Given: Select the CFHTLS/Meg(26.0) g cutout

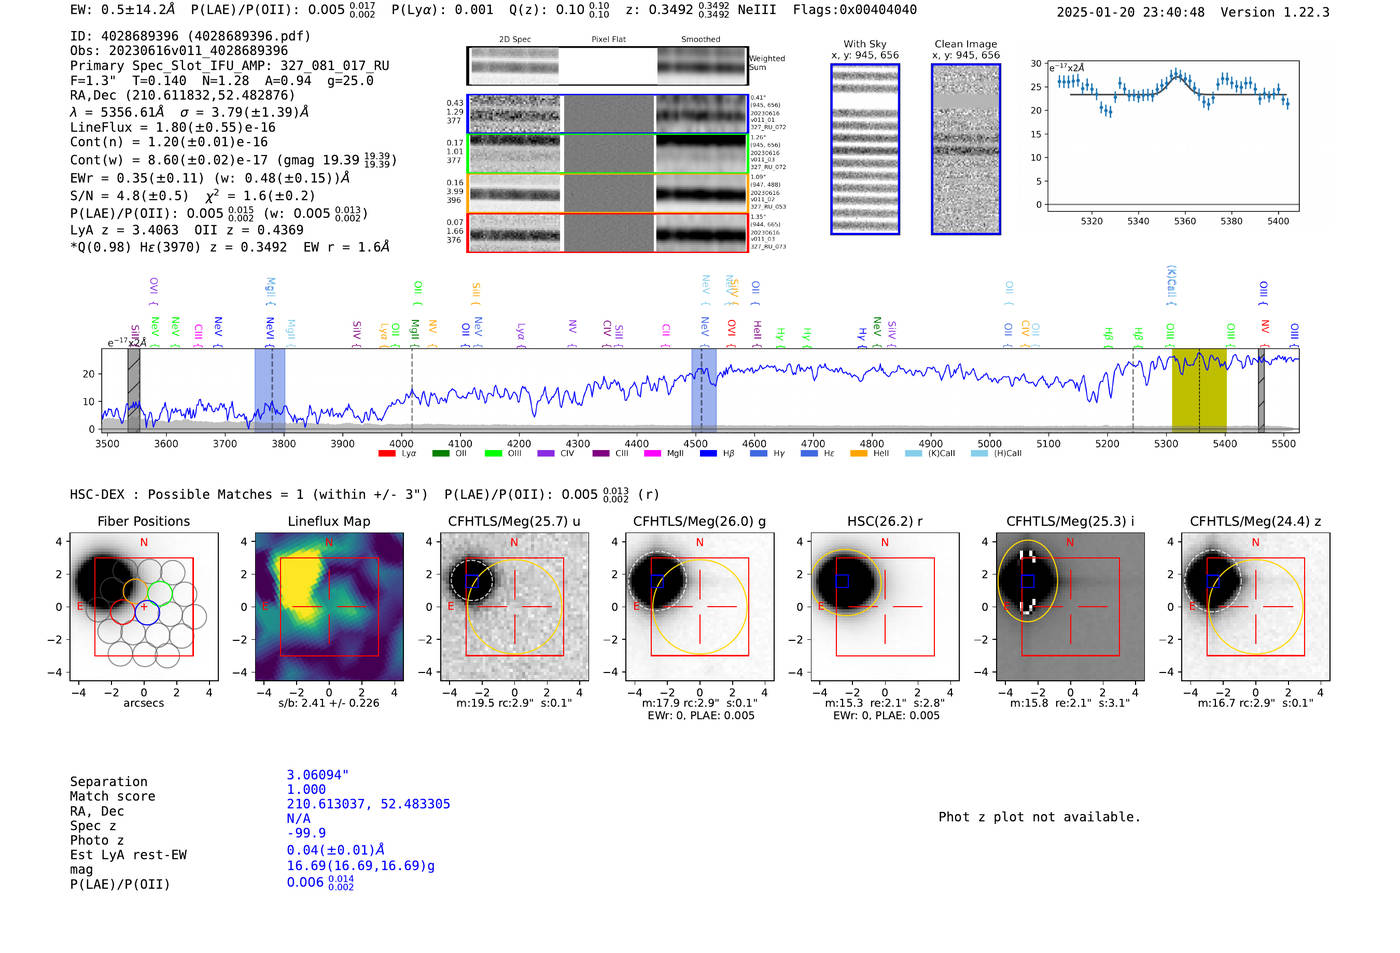Looking at the screenshot, I should 700,606.
